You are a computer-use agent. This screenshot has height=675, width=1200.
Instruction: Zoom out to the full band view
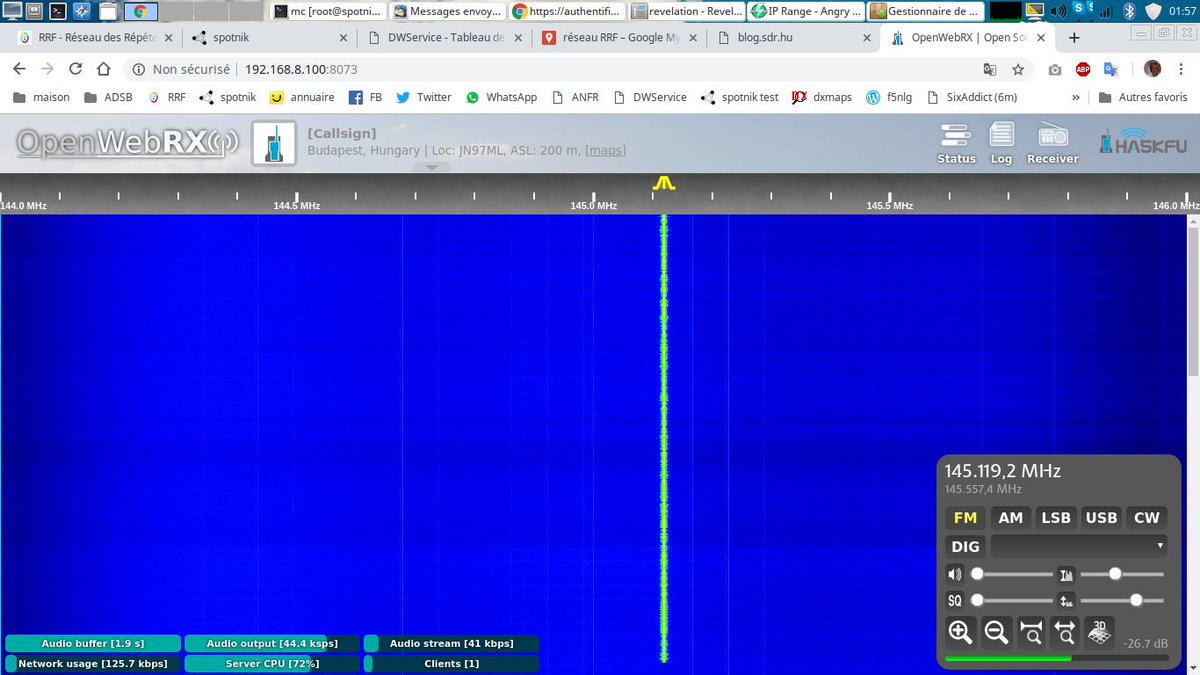coord(1064,632)
